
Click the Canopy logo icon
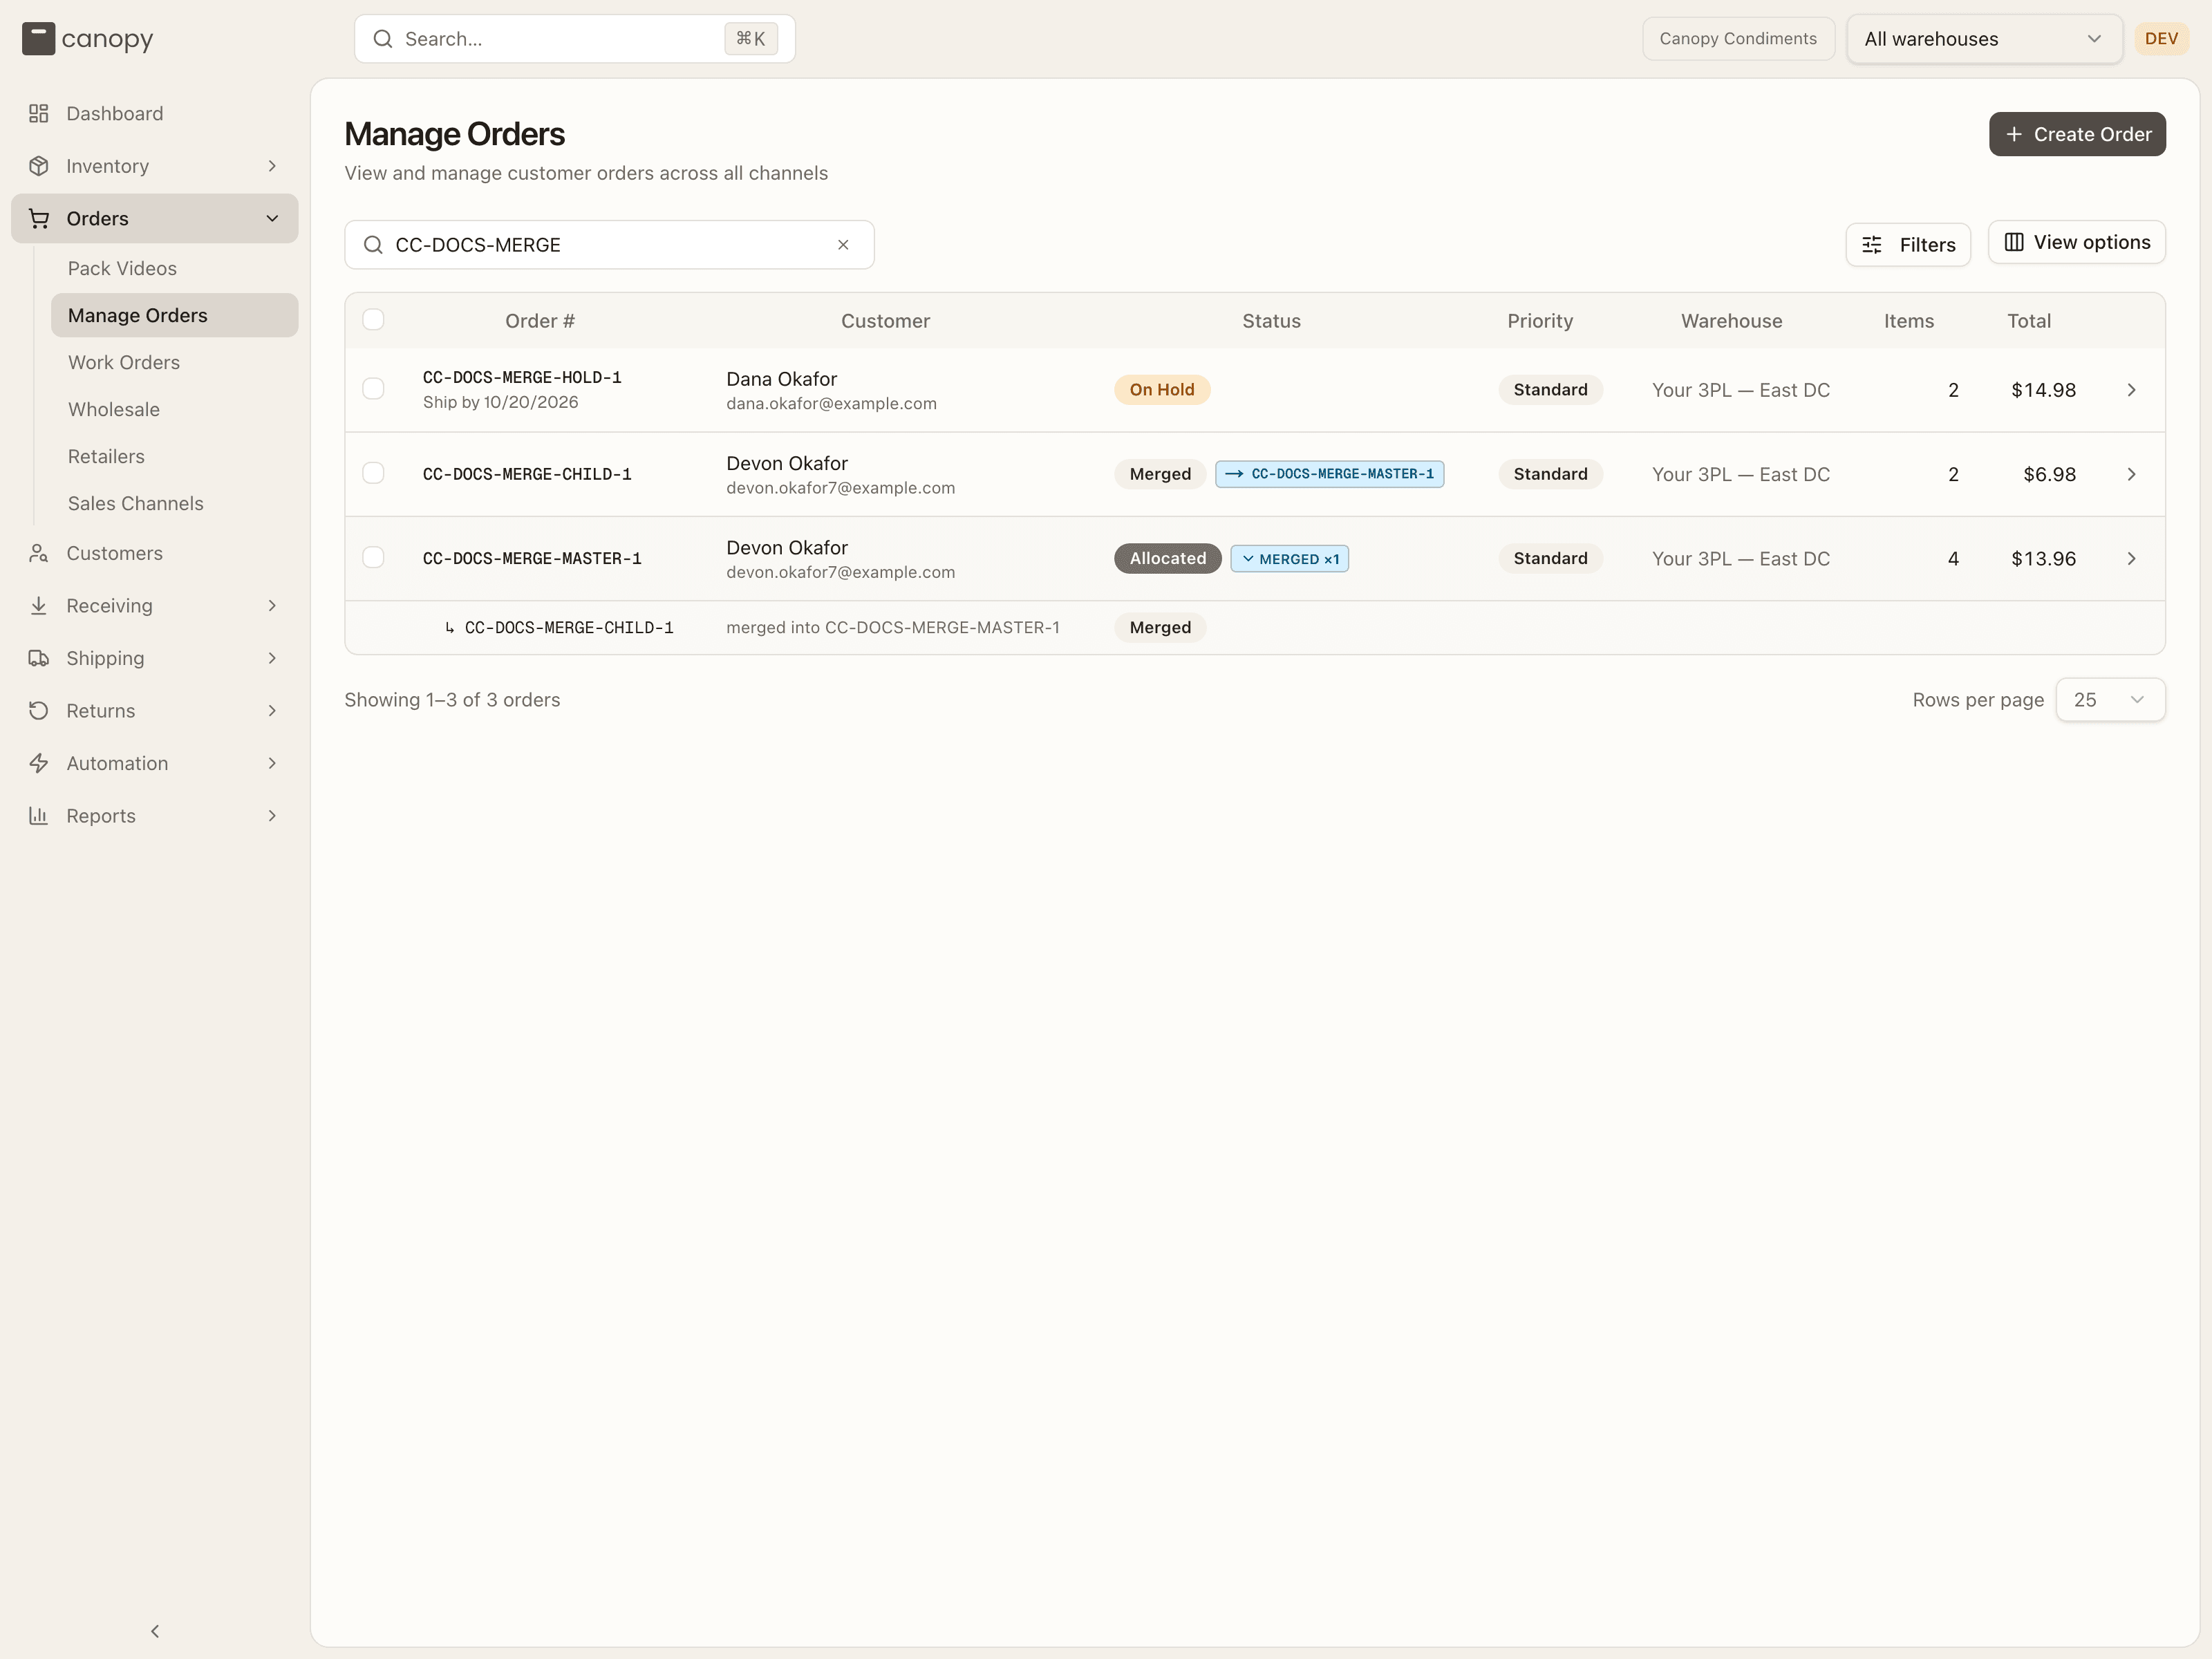tap(38, 39)
